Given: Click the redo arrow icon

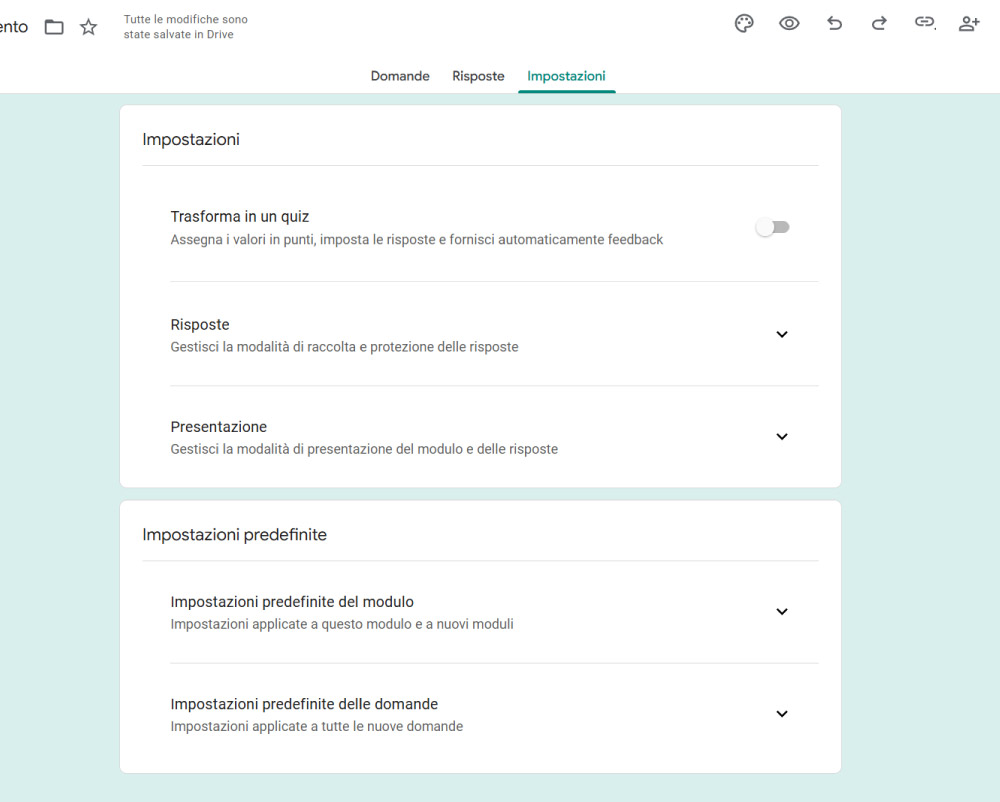Looking at the screenshot, I should click(879, 24).
